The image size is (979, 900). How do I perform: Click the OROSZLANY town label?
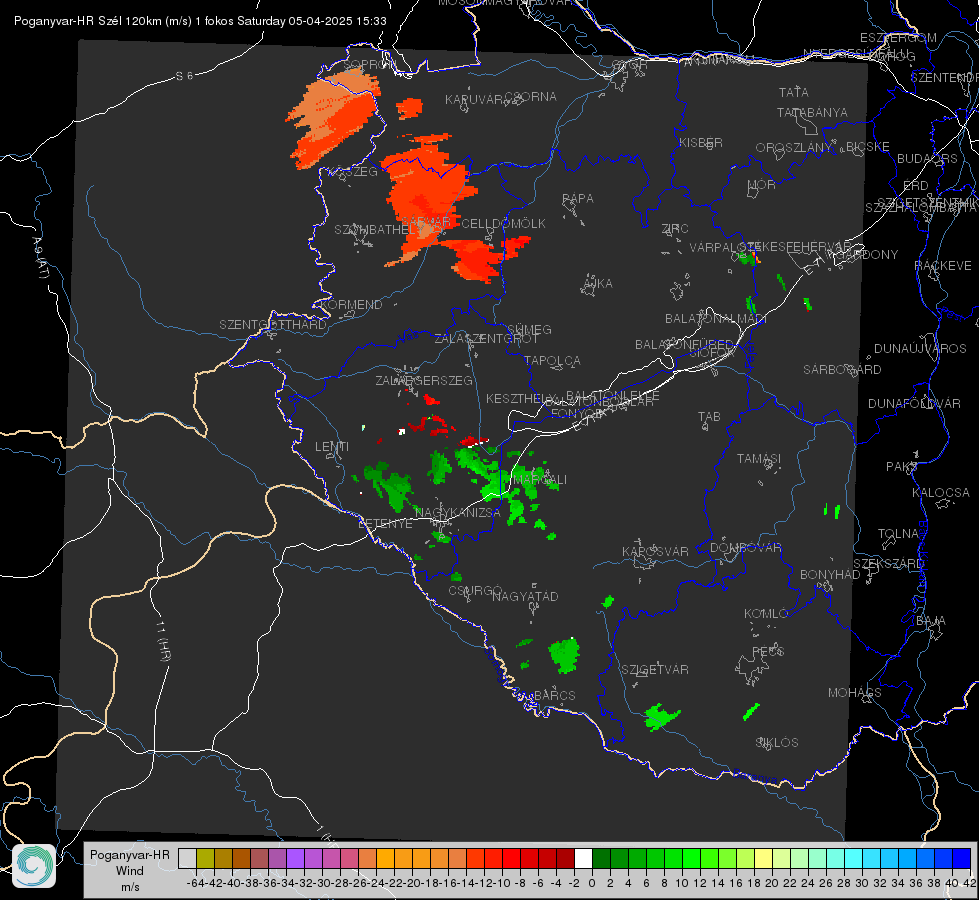tap(794, 148)
